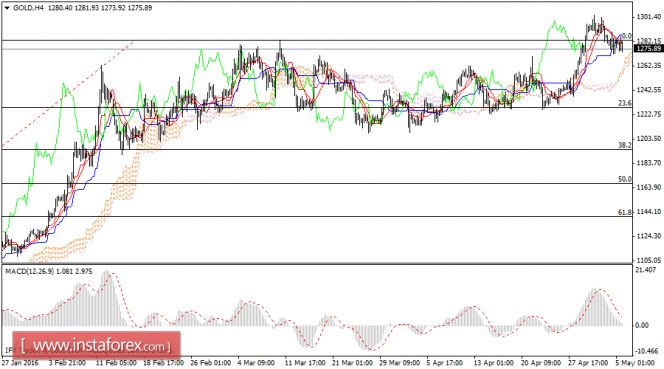
Task: Click the 18 Feb 17:00 date label
Action: point(163,363)
